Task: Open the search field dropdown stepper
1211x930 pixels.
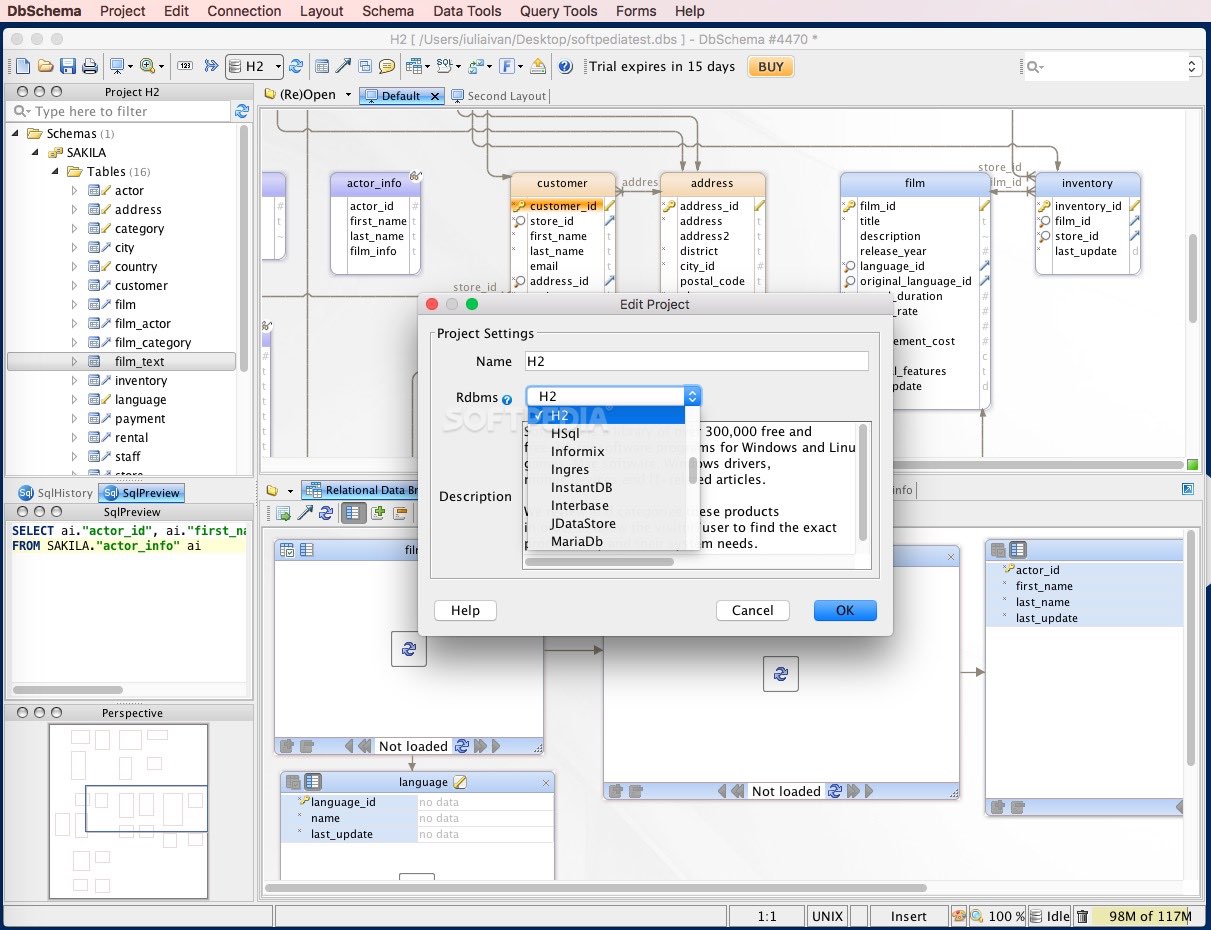Action: 1192,67
